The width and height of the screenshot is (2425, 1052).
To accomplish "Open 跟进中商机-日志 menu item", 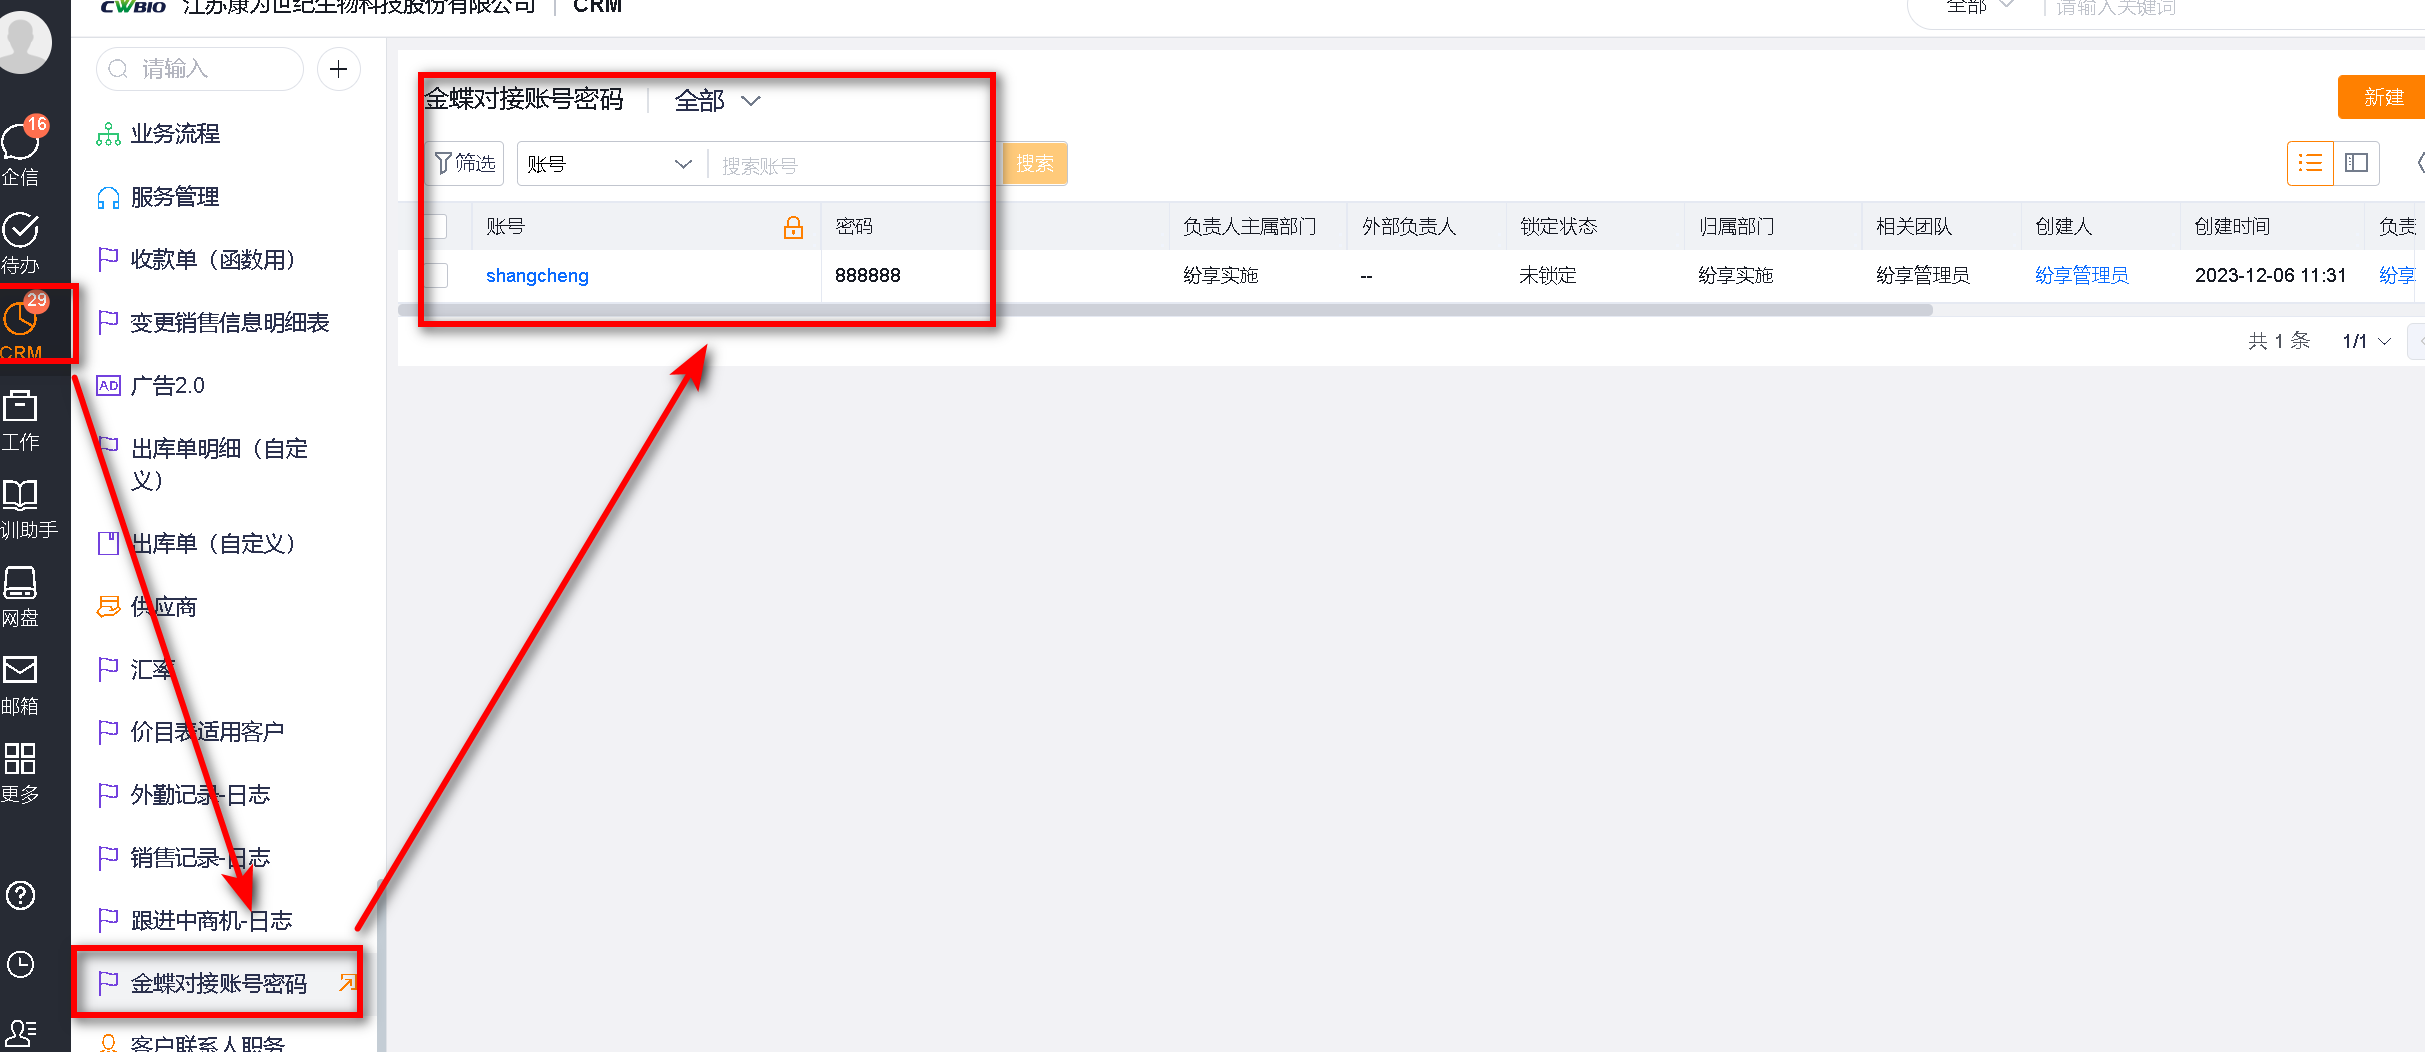I will [x=212, y=921].
